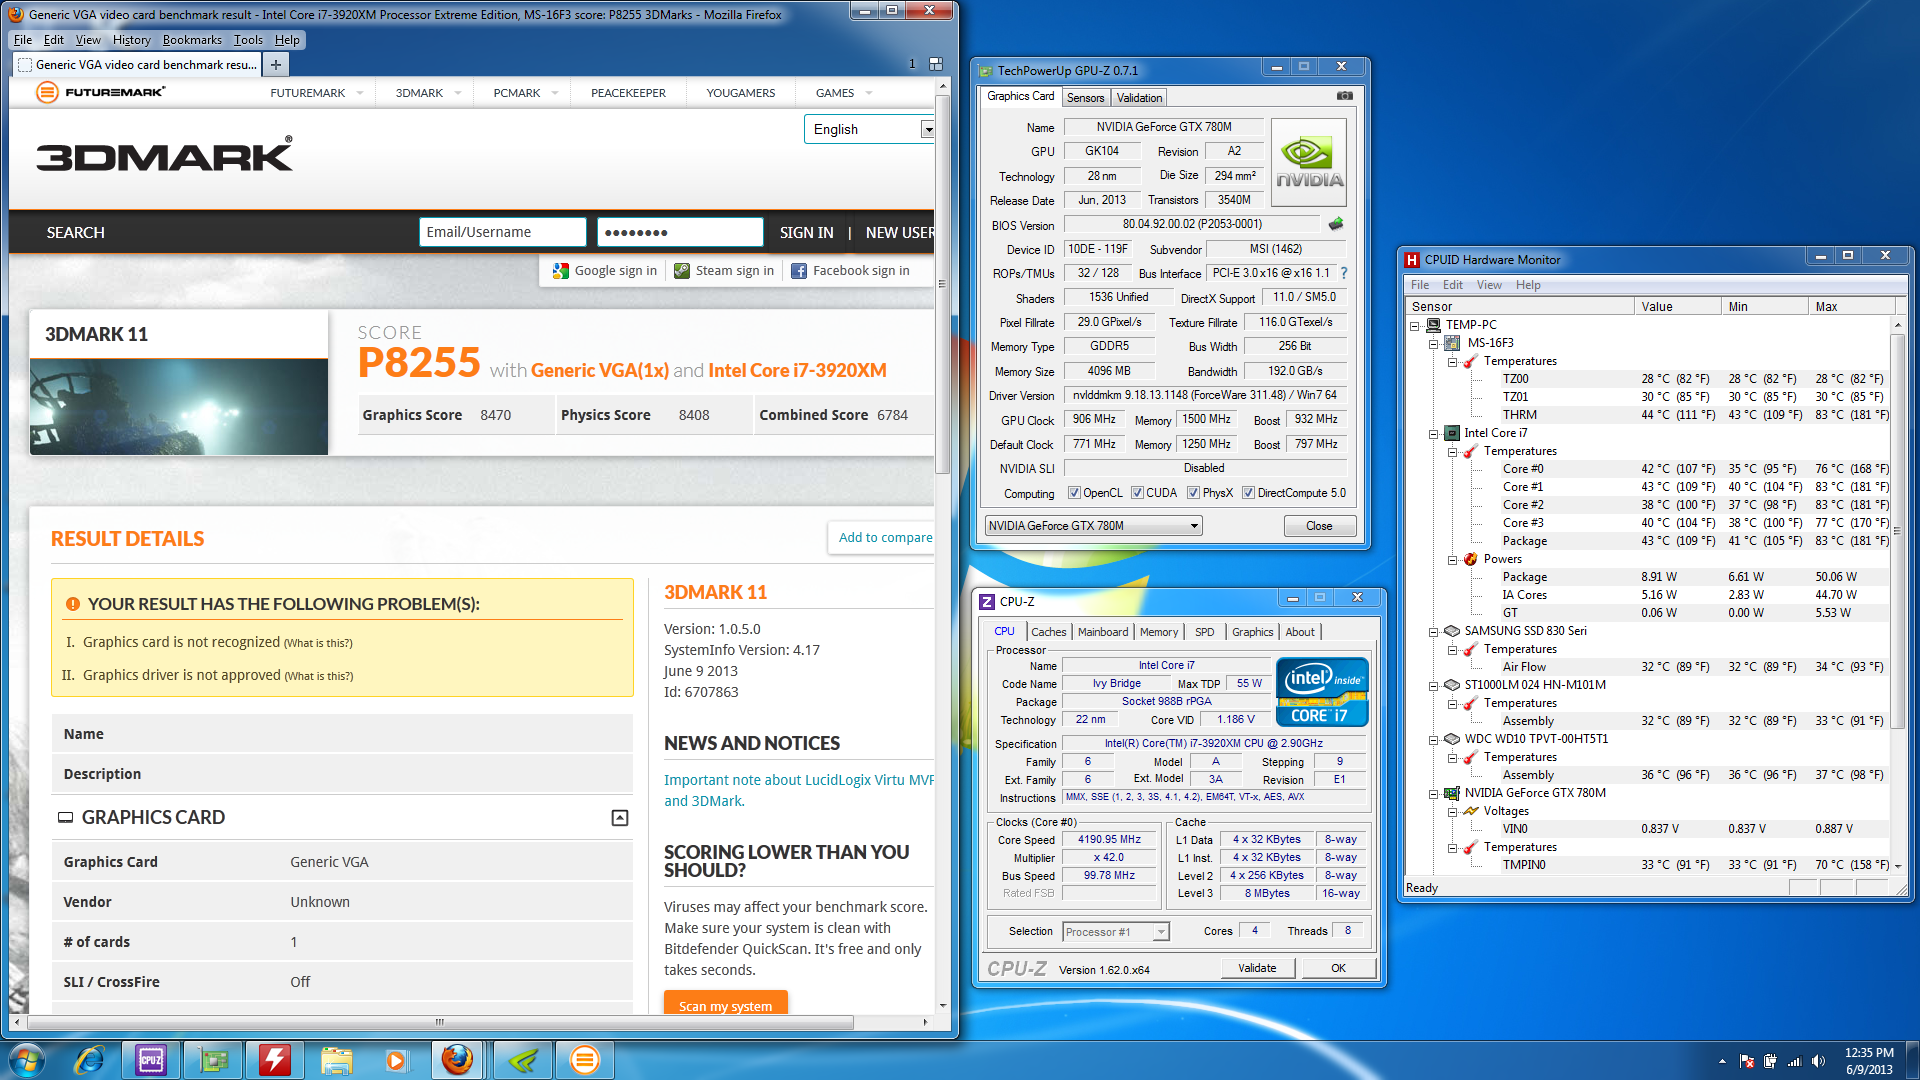Click the Validate button in CPU-Z
Image resolution: width=1920 pixels, height=1080 pixels.
1257,968
